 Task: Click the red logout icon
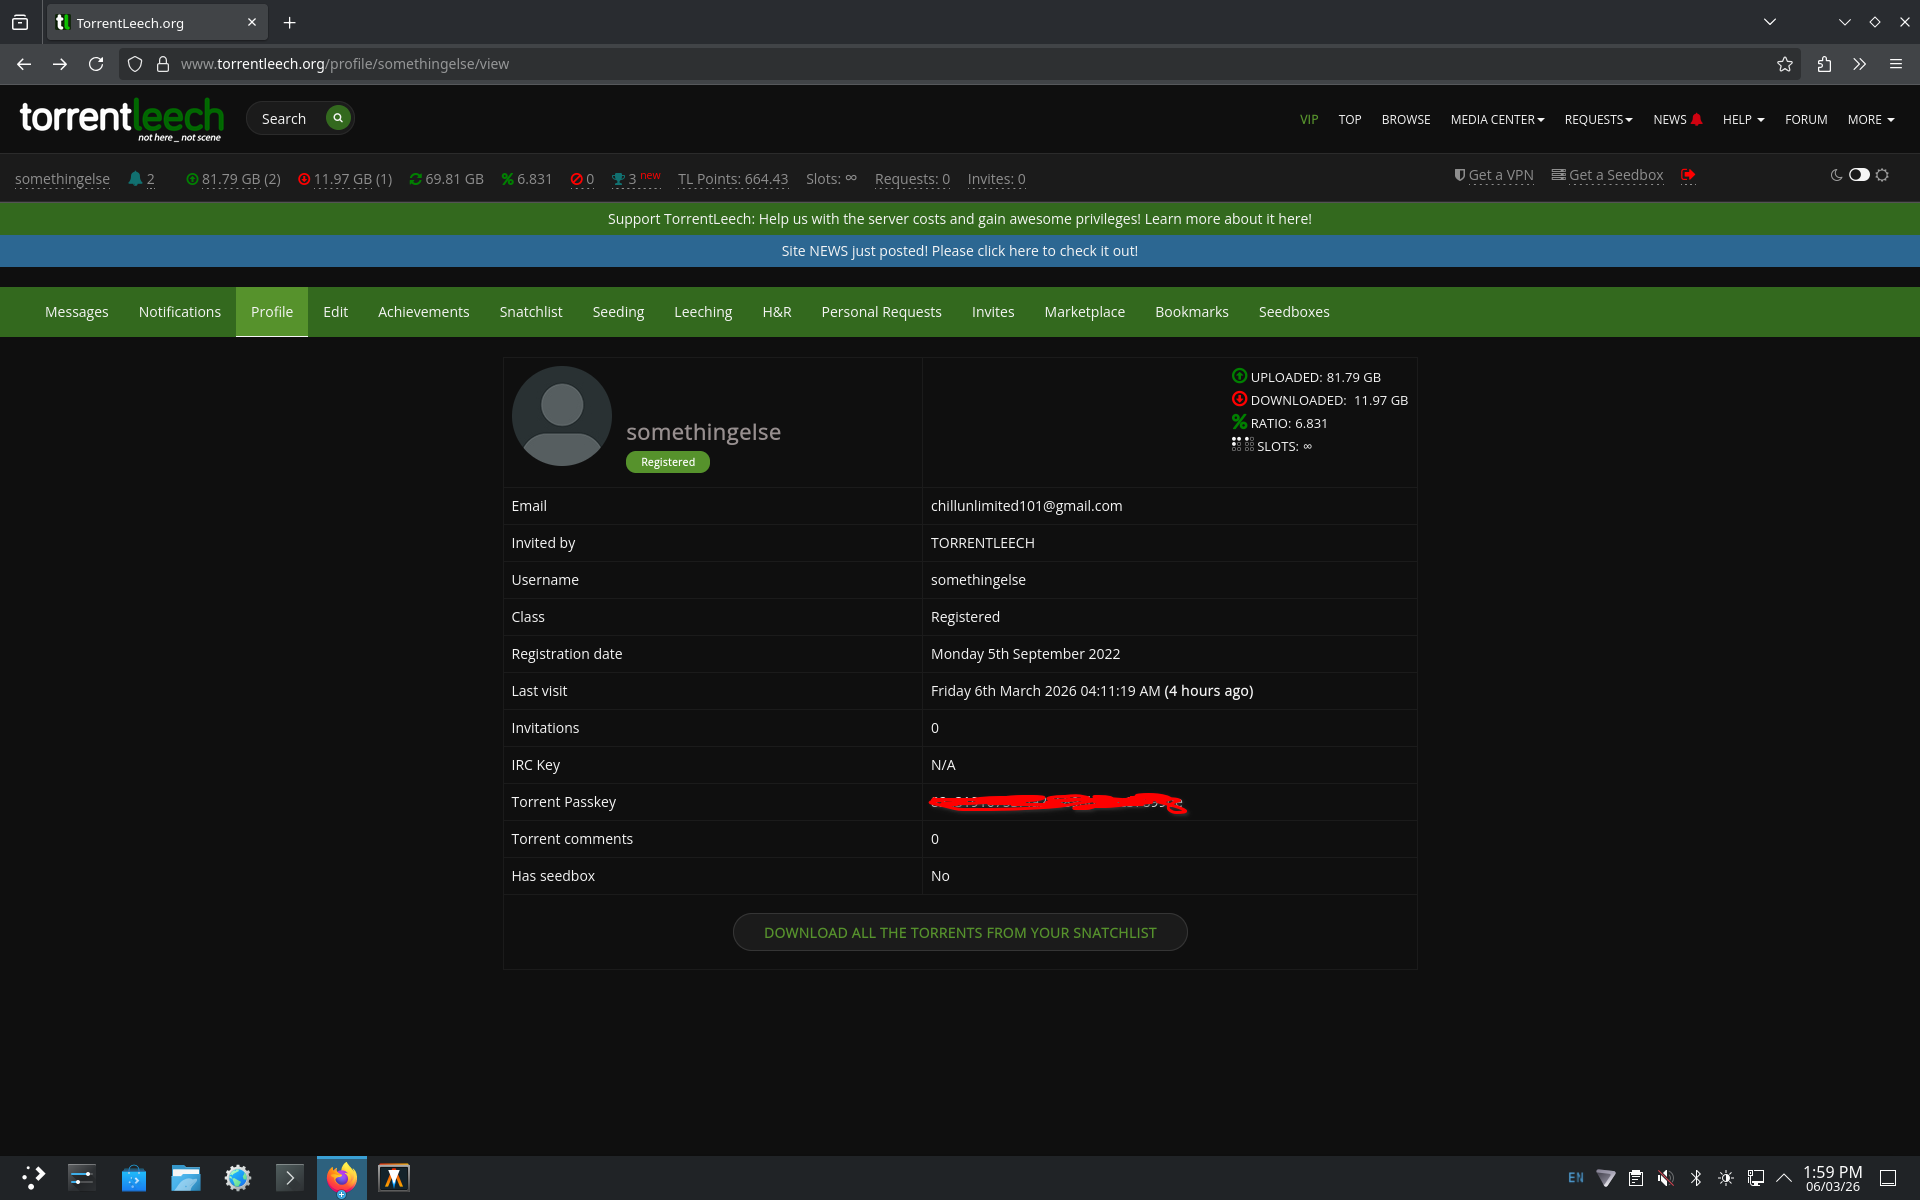point(1688,175)
